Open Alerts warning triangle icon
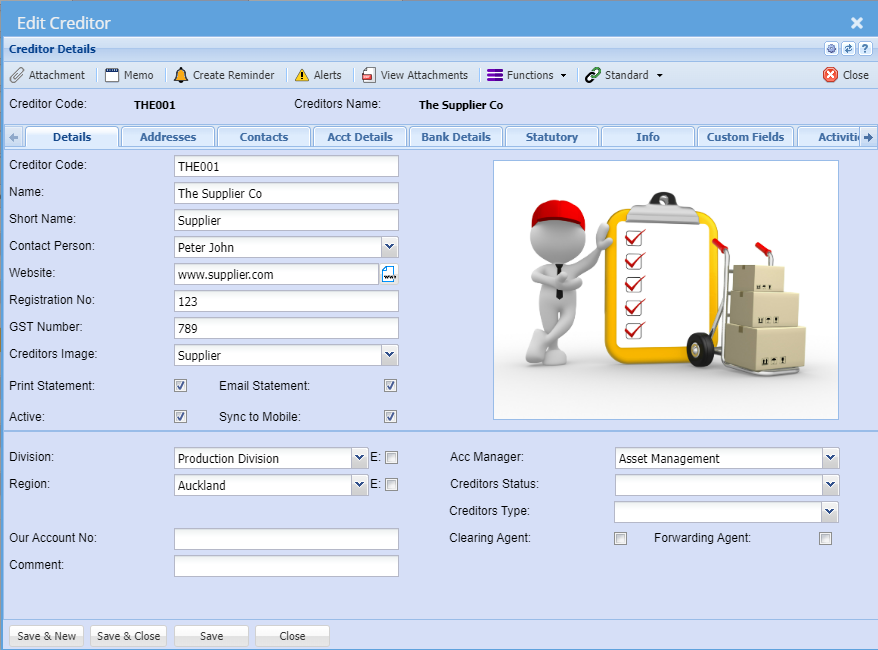 (302, 75)
